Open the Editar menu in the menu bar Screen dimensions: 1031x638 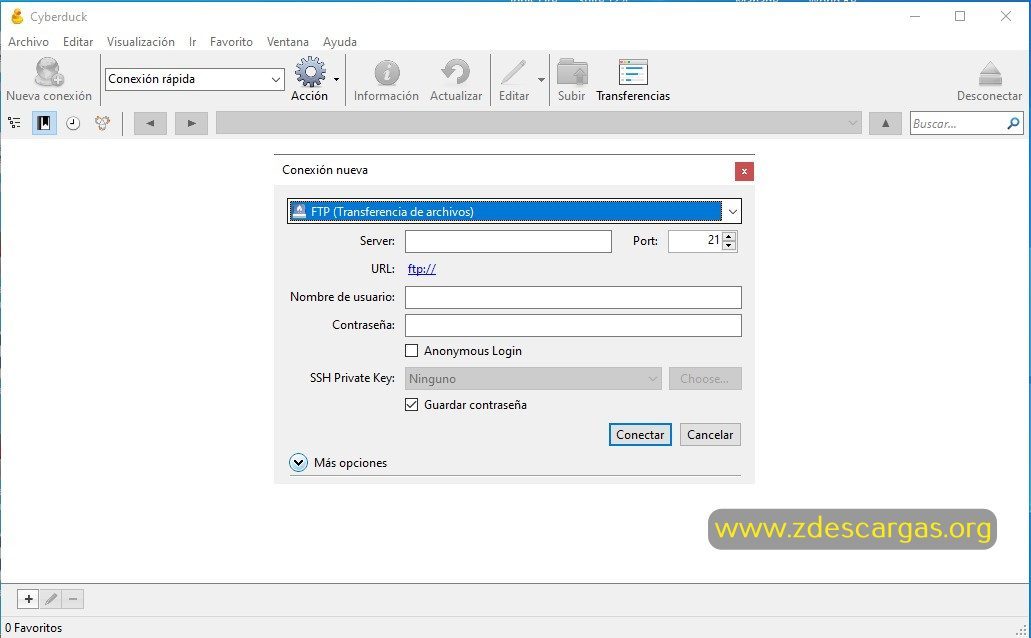(78, 41)
